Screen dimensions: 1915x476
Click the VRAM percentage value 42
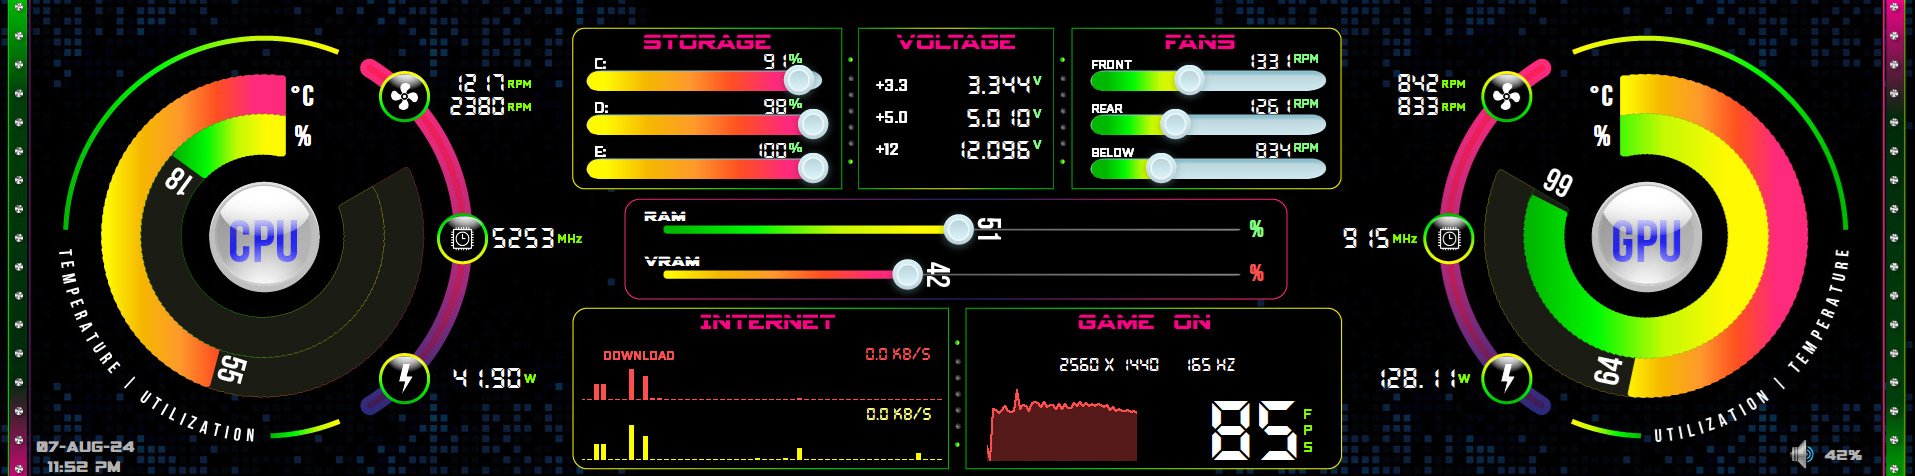click(x=937, y=274)
